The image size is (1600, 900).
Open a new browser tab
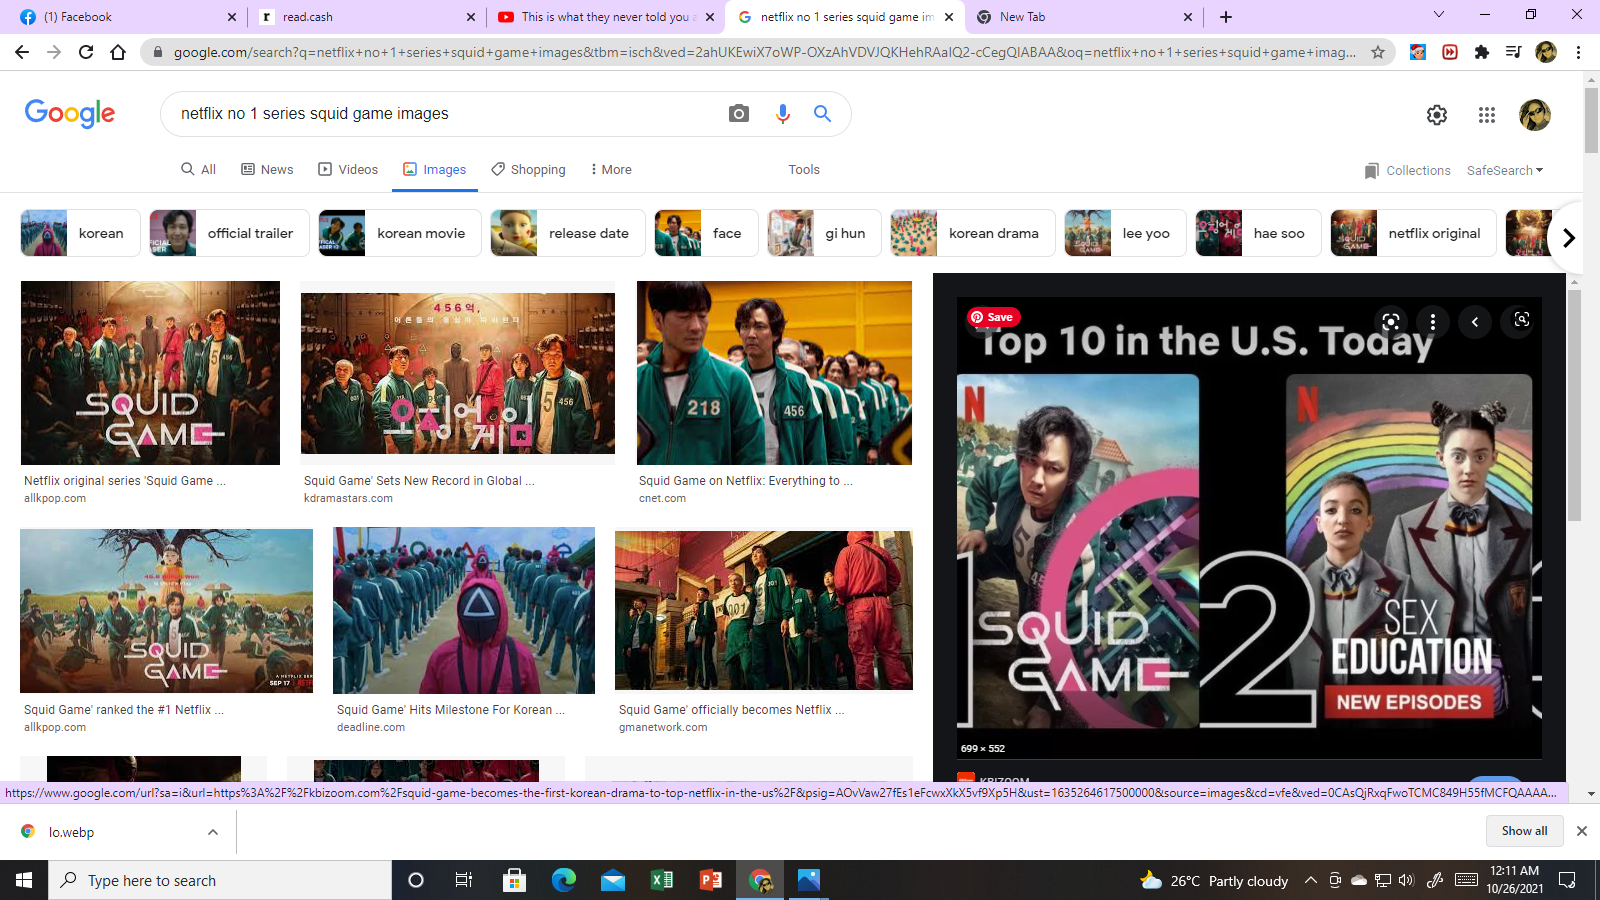1226,17
